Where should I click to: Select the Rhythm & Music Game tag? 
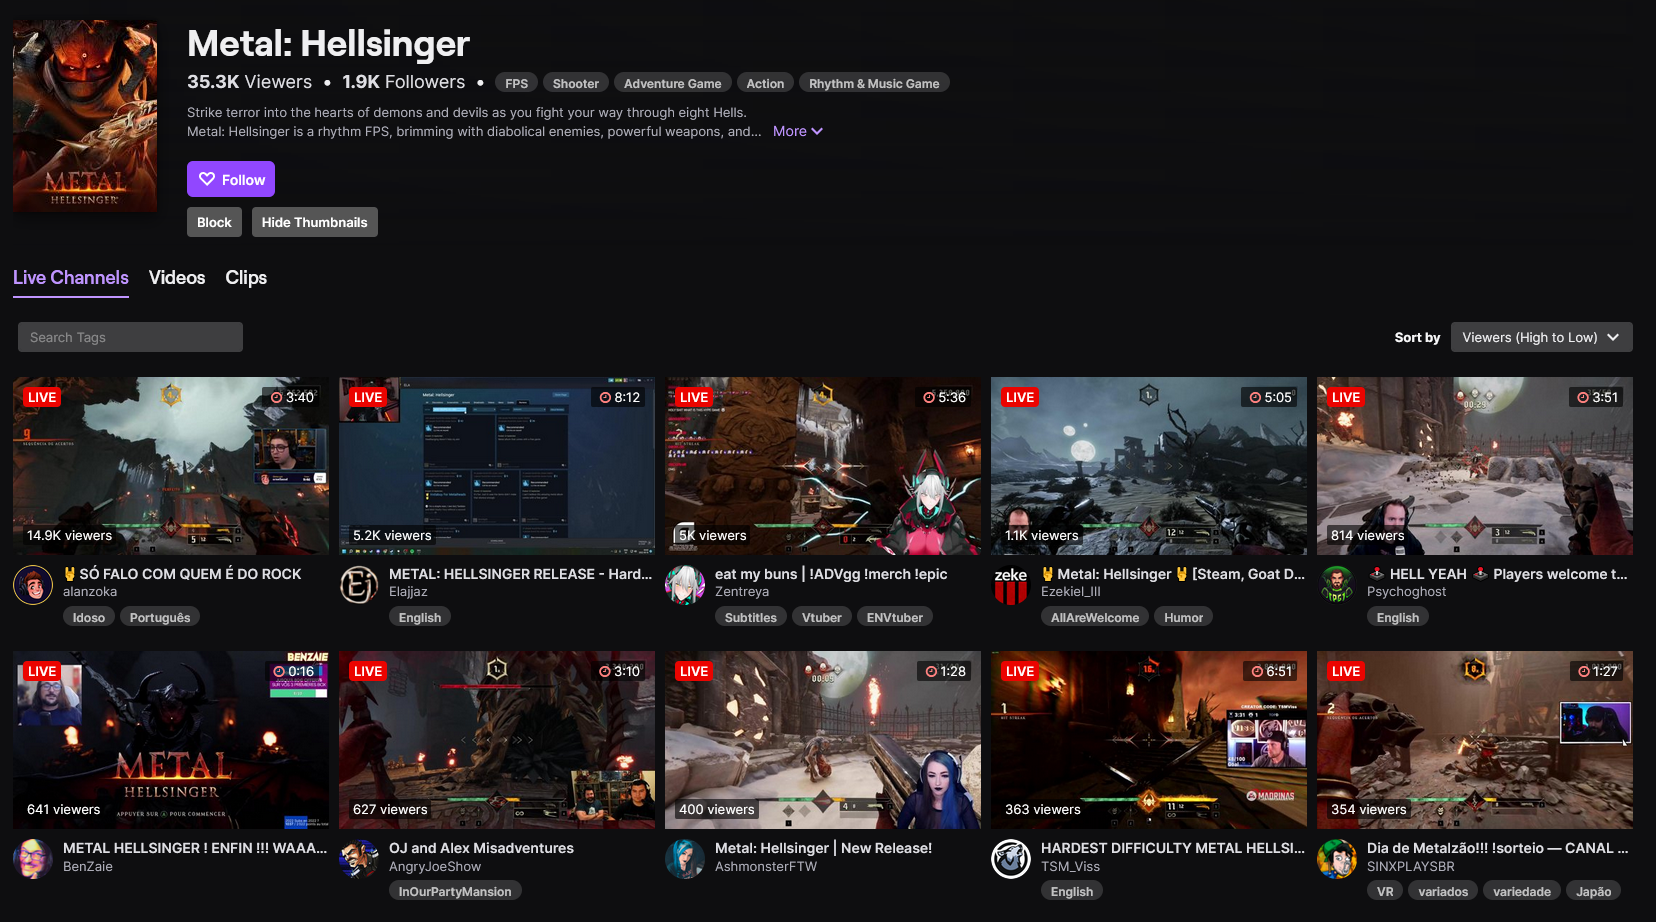point(874,83)
